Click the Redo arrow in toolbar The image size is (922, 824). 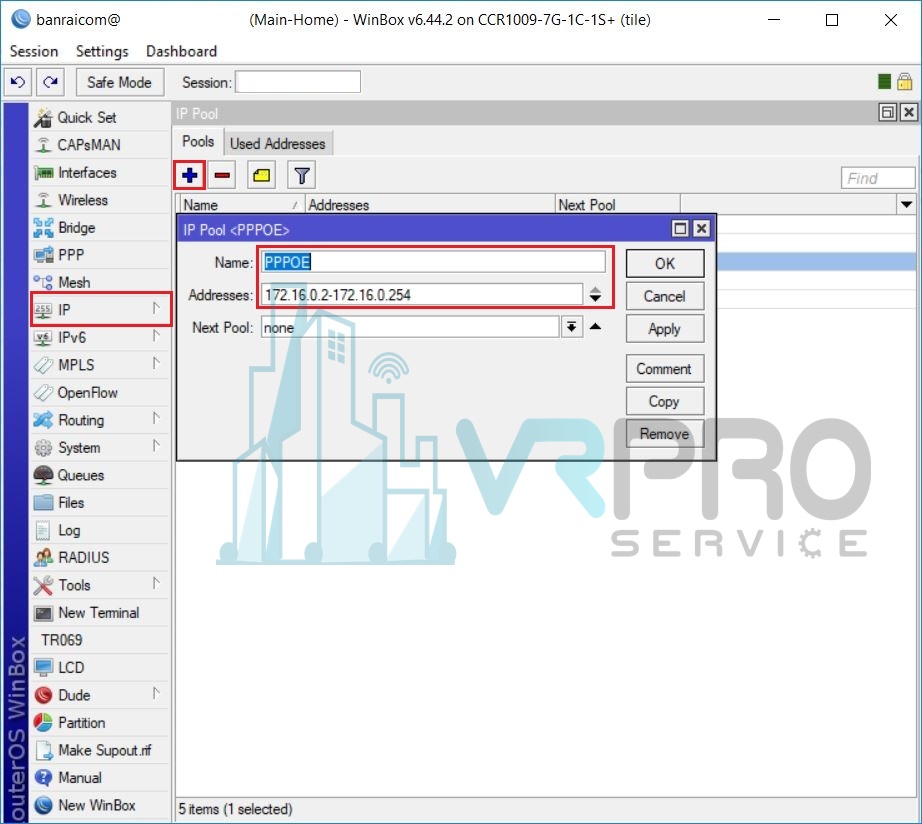click(x=51, y=82)
